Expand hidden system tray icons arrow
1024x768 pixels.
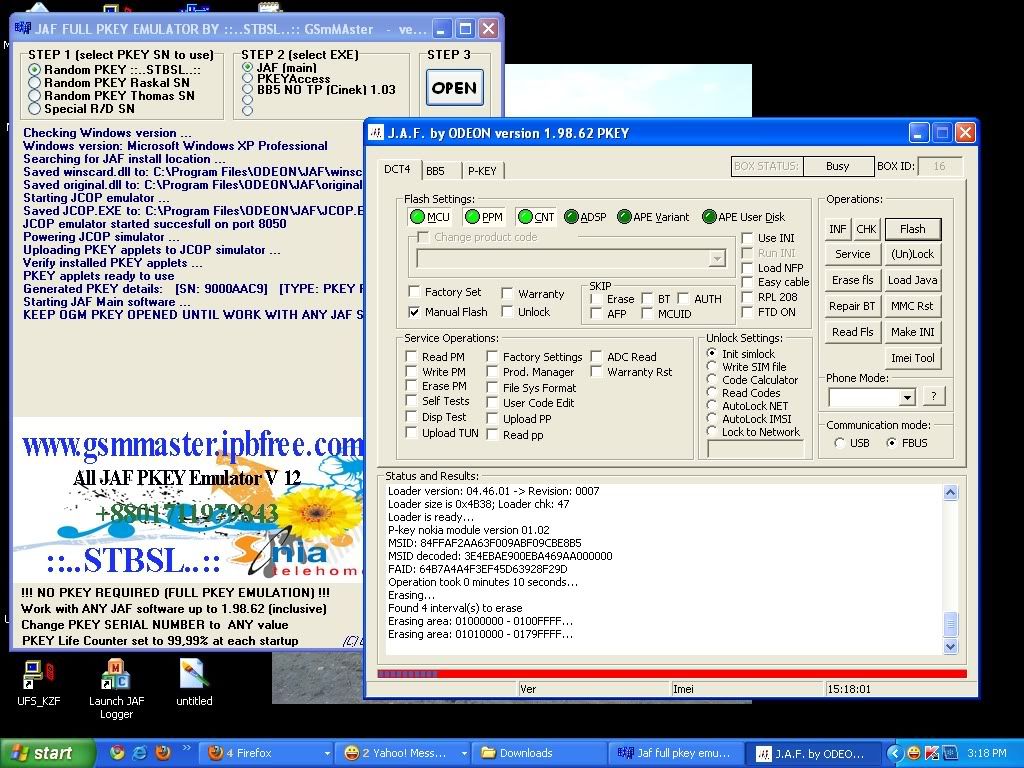(895, 753)
